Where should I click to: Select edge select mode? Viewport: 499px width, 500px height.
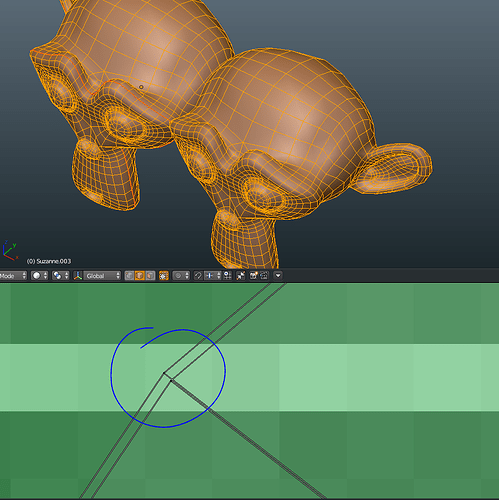(140, 276)
